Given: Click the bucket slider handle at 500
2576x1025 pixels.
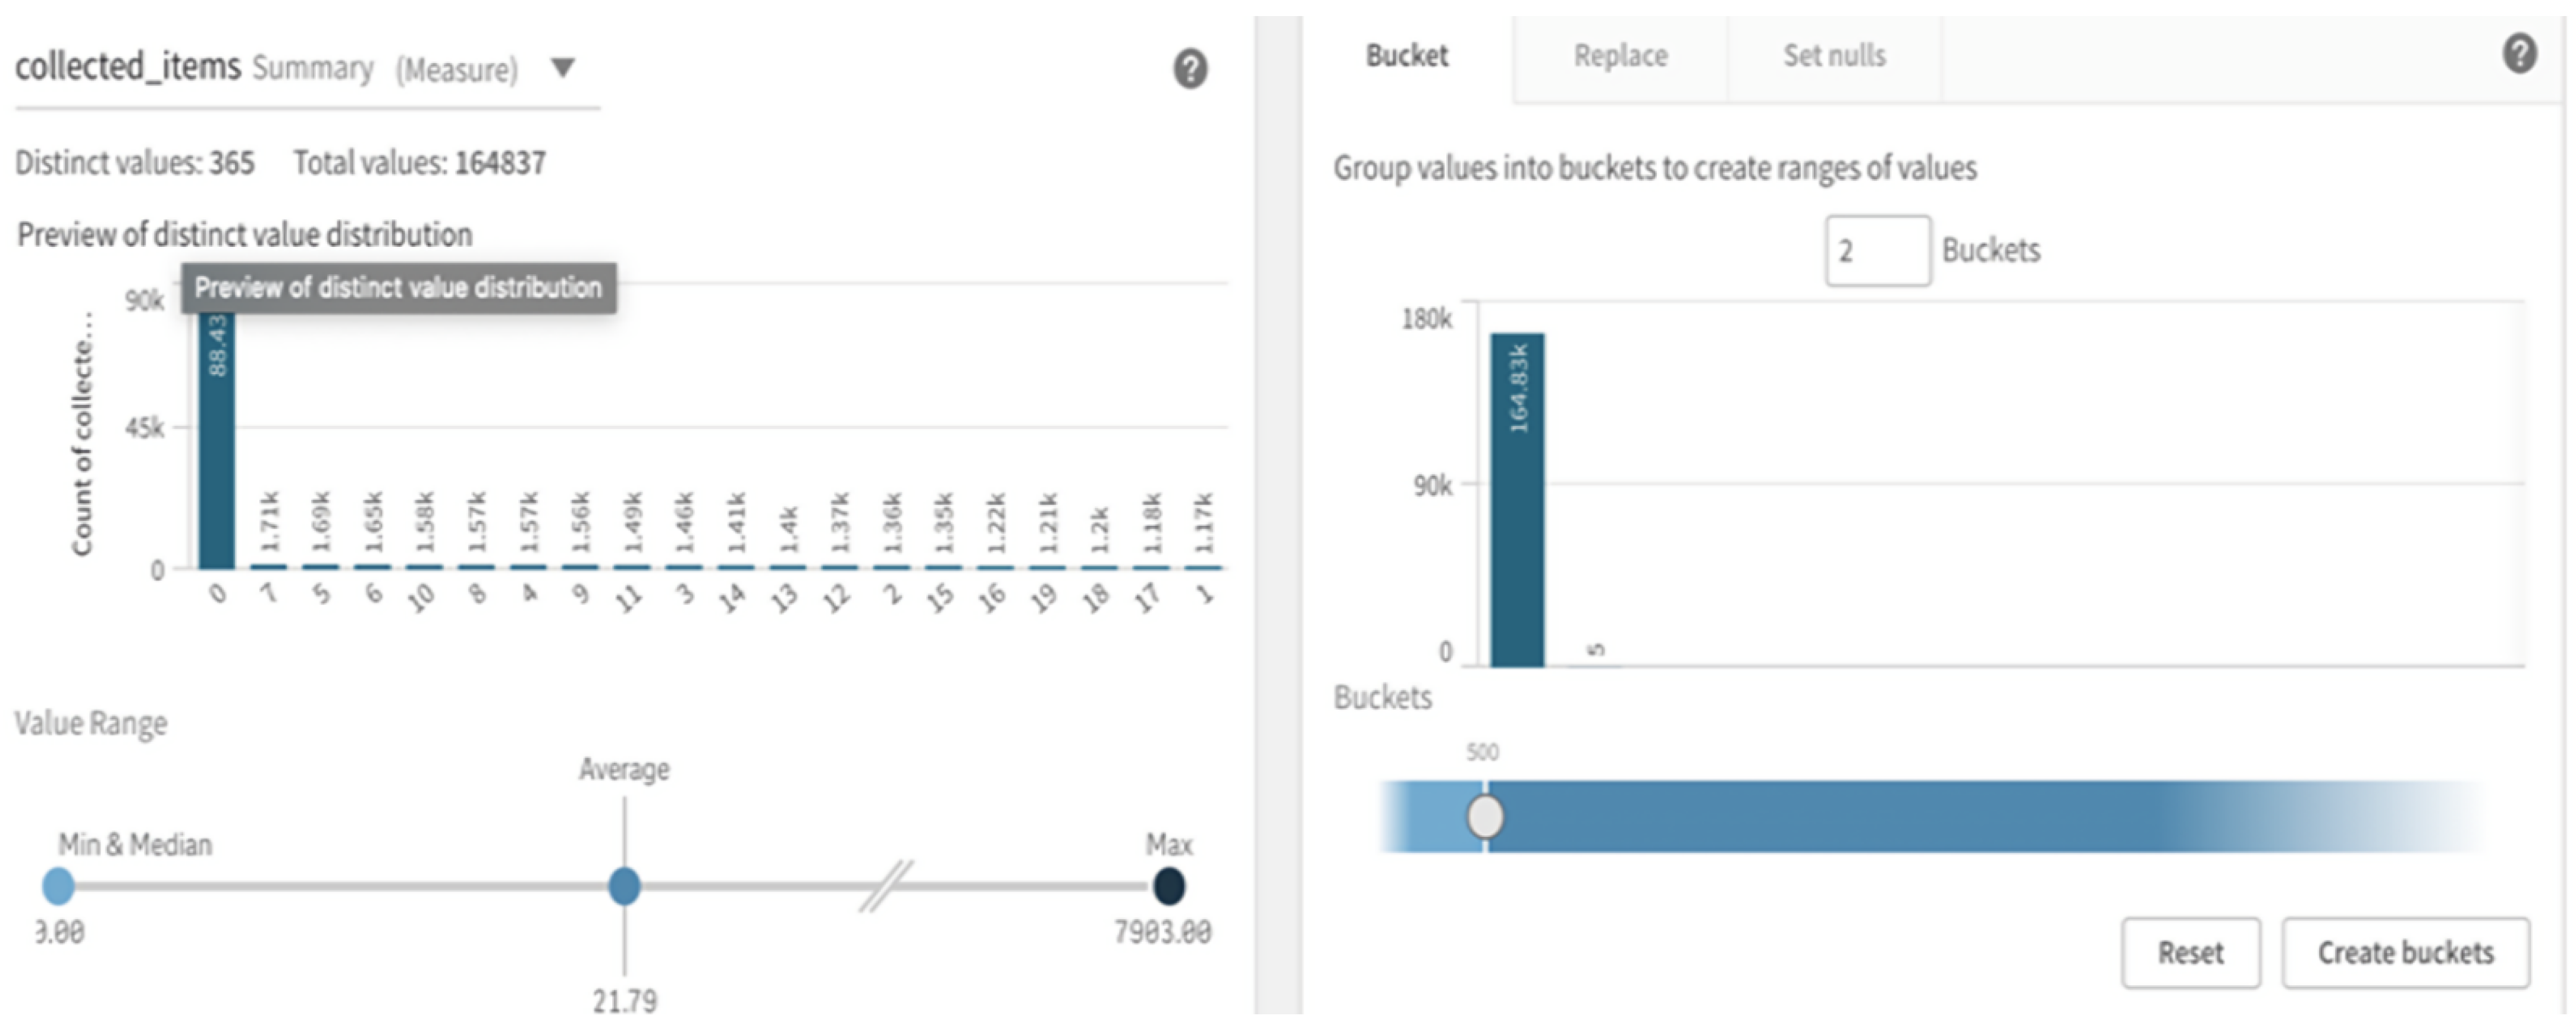Looking at the screenshot, I should (x=1485, y=817).
